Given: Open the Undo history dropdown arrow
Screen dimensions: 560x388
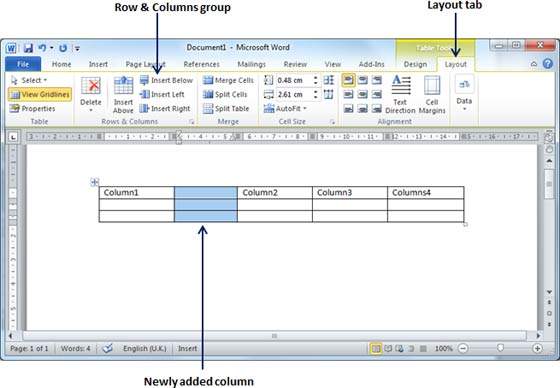Looking at the screenshot, I should [52, 48].
